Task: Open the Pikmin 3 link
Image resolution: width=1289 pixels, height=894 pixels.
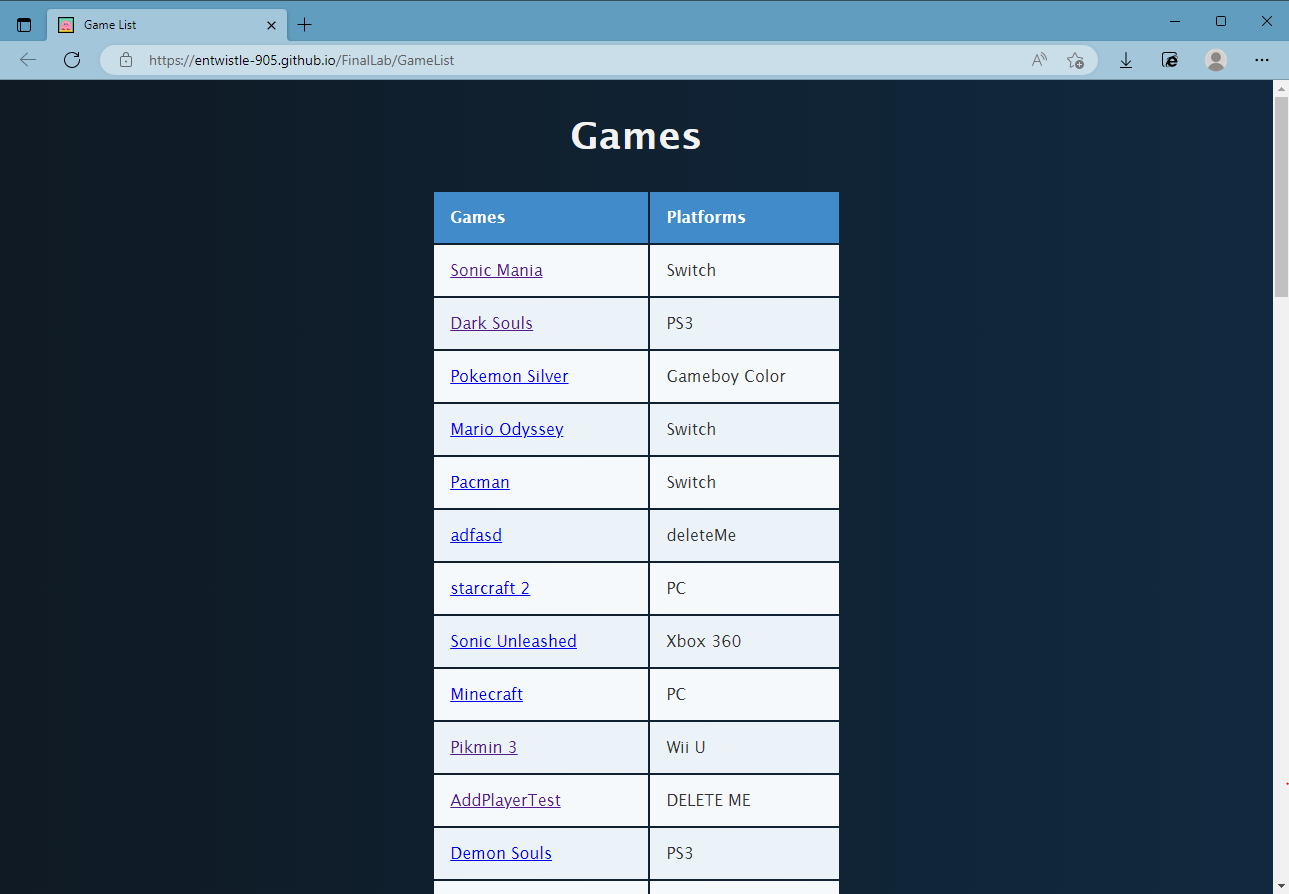Action: tap(483, 747)
